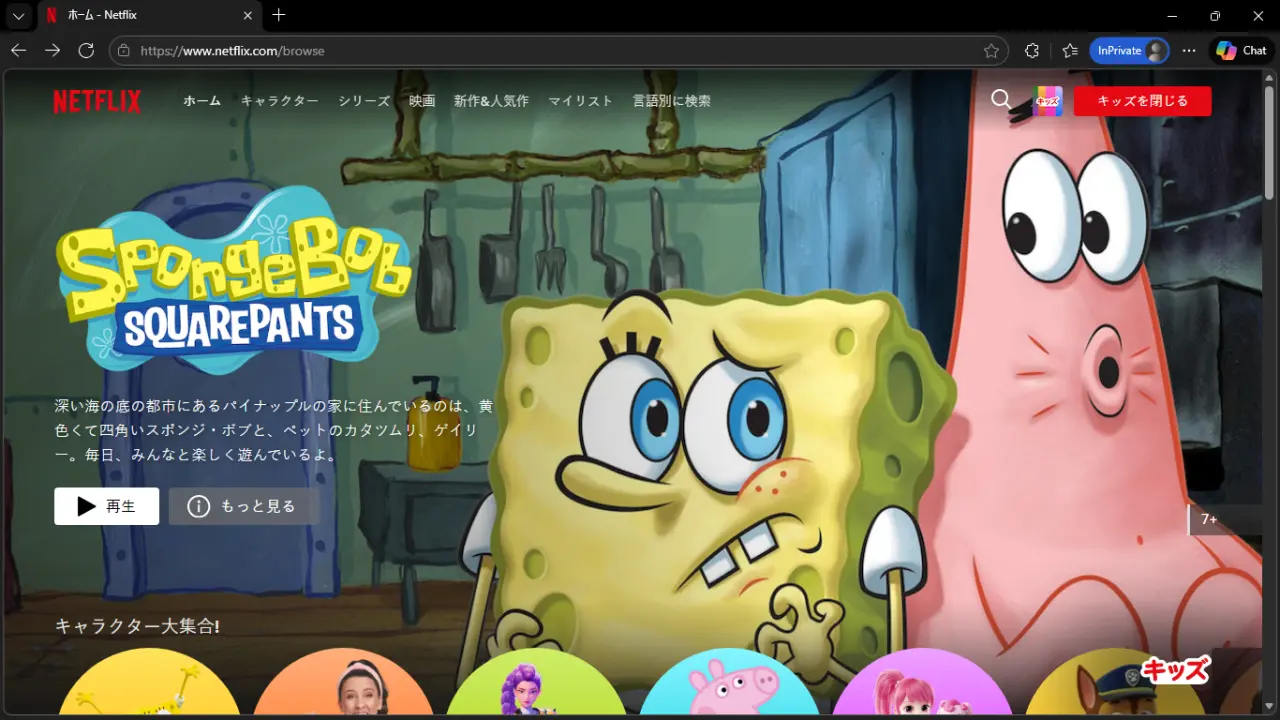Select the Paw Patrol Chase character circle
This screenshot has height=720, width=1280.
[x=1117, y=682]
